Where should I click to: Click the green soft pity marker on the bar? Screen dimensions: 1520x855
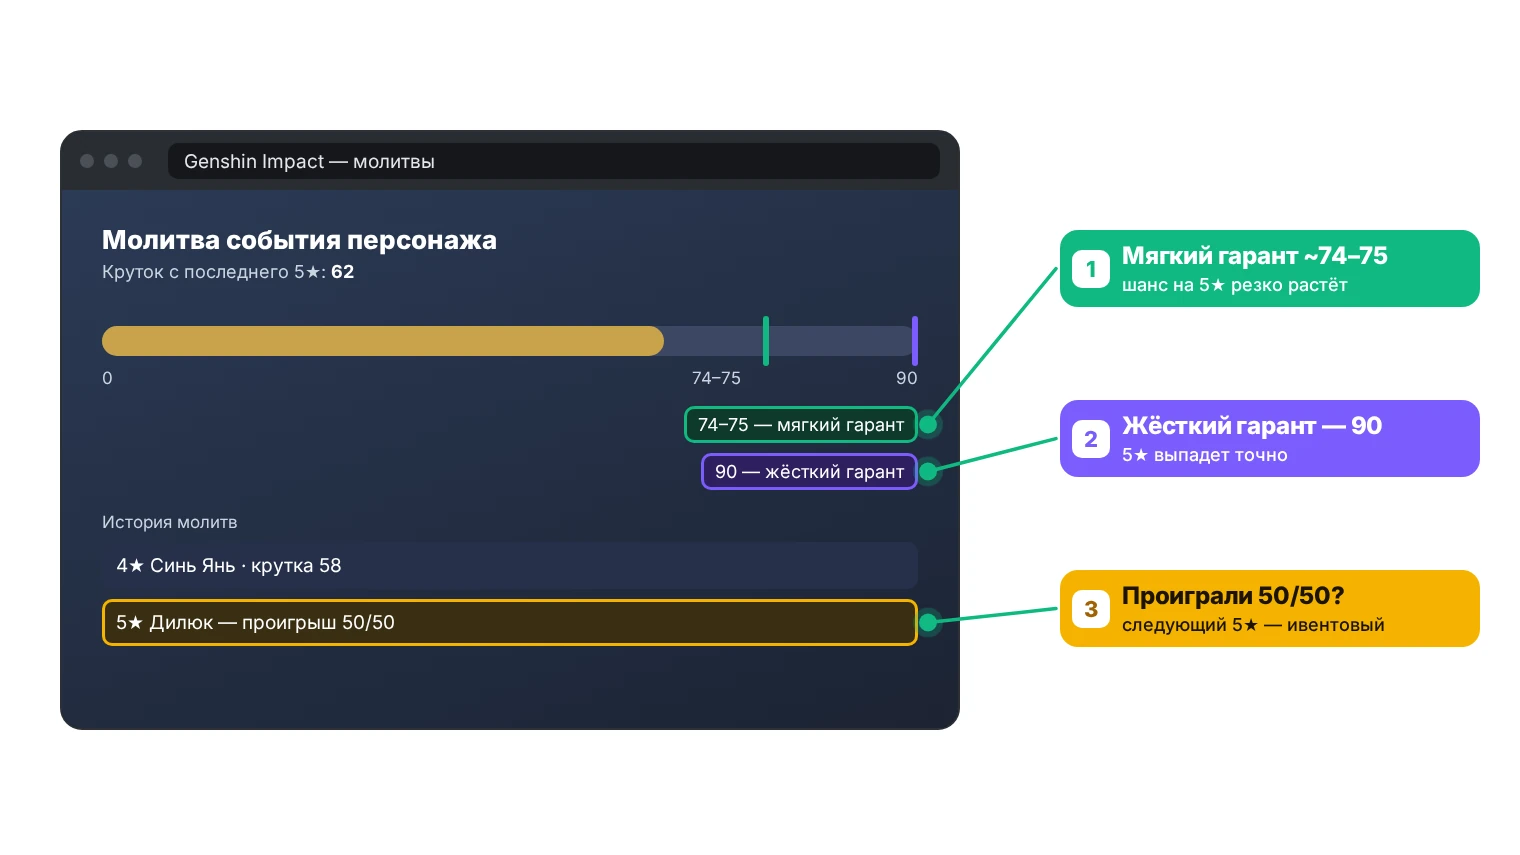[766, 341]
